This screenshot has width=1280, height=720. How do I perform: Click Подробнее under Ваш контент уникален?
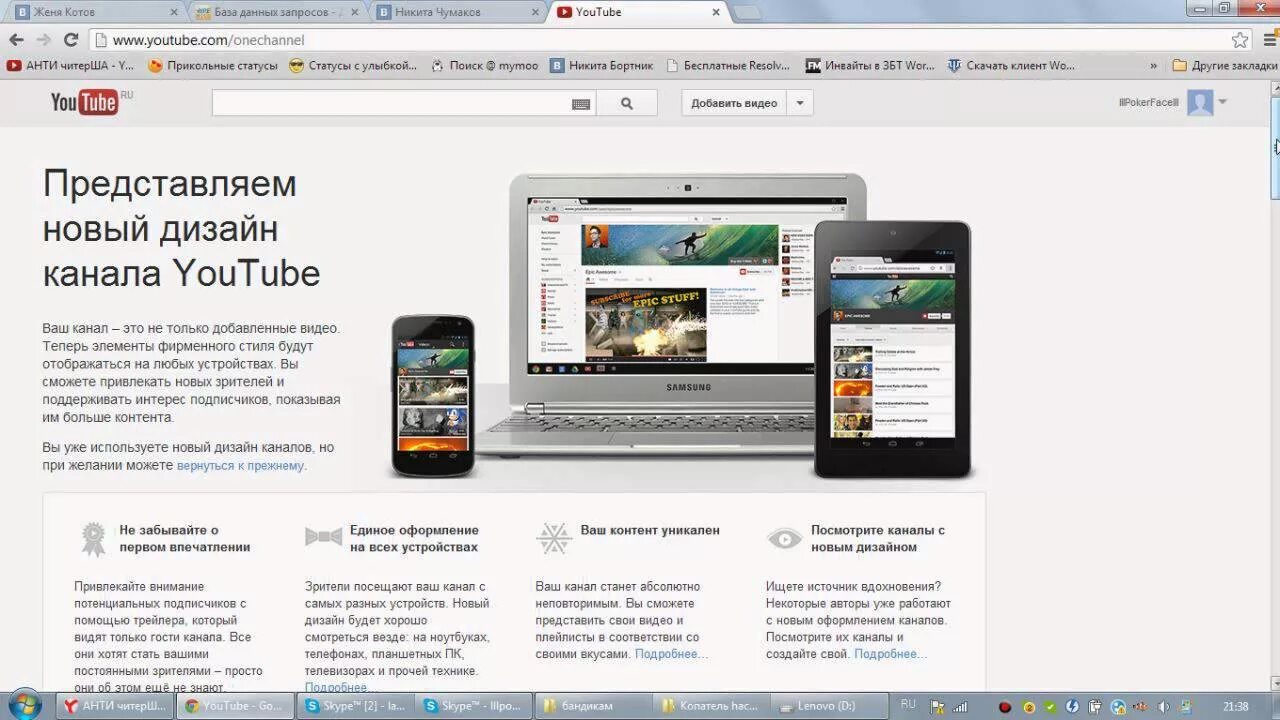(669, 654)
